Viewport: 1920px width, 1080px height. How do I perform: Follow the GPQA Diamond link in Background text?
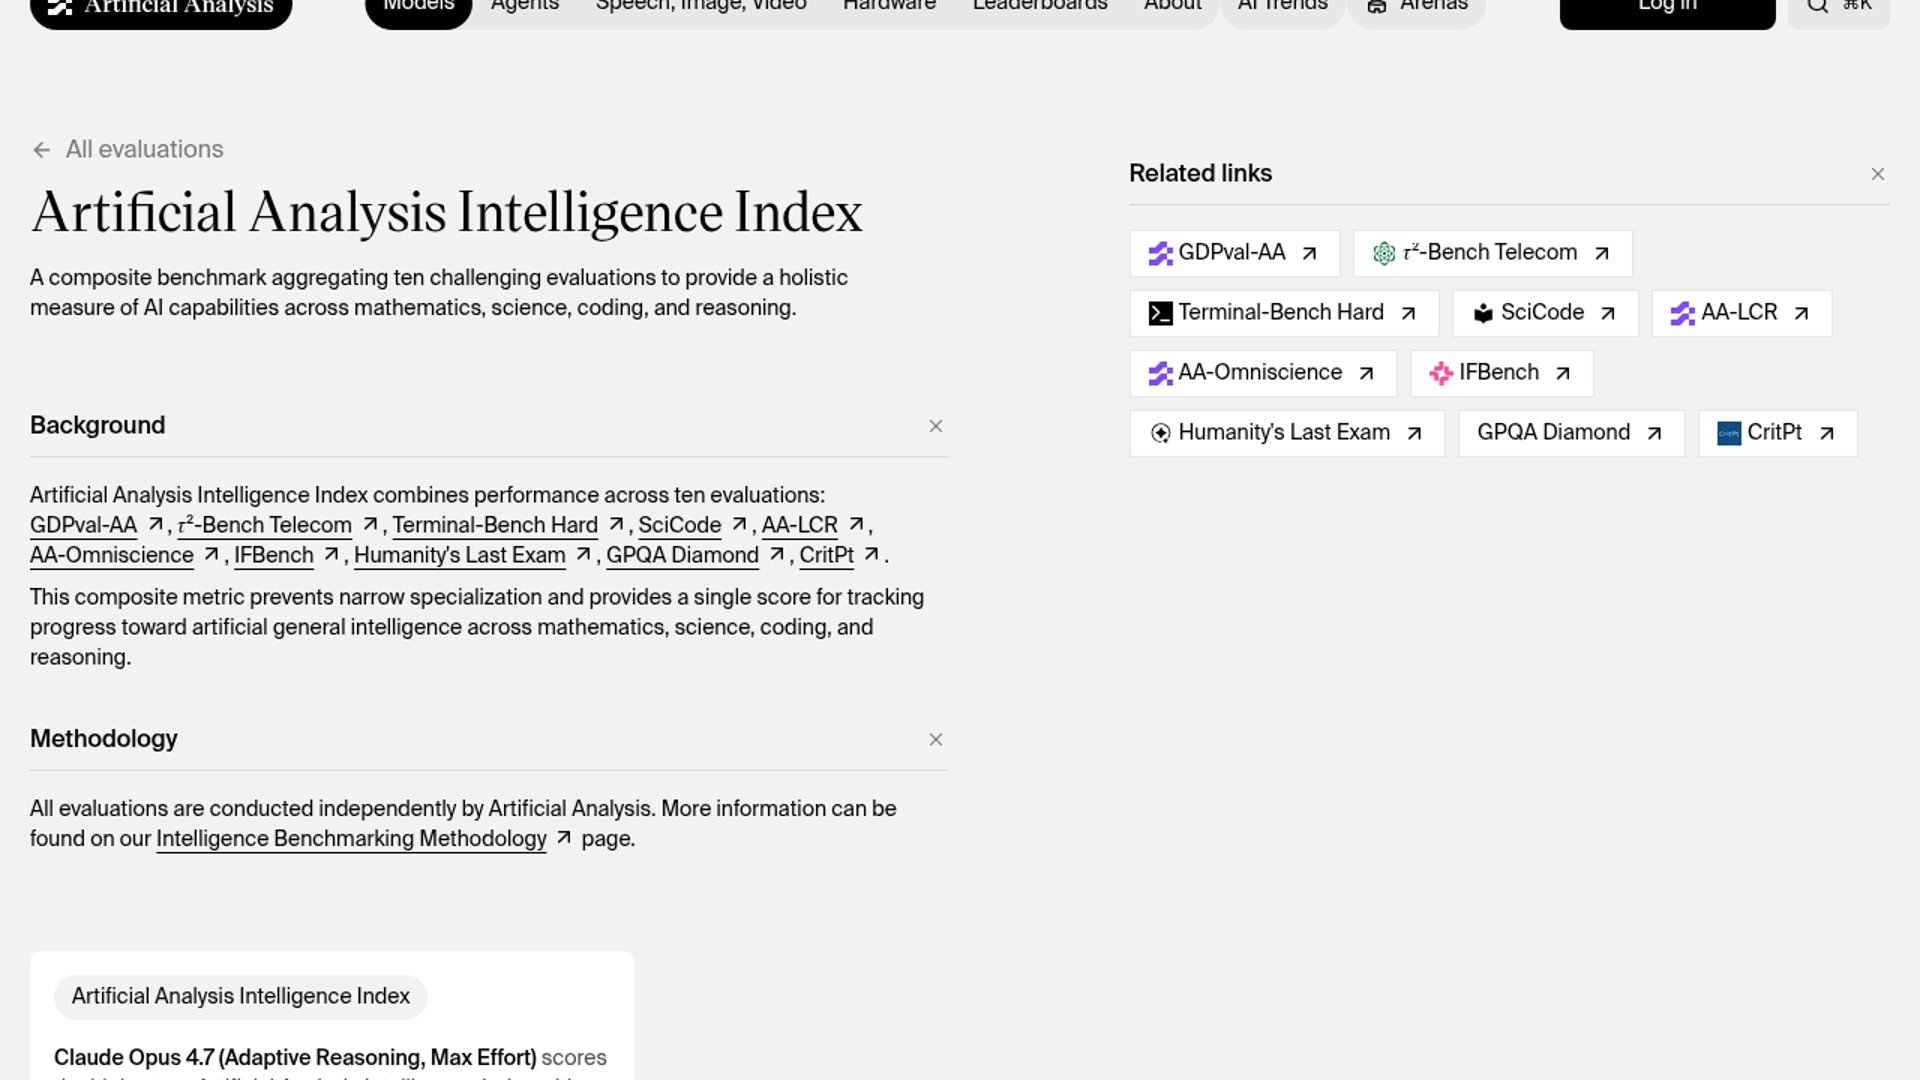[x=682, y=555]
